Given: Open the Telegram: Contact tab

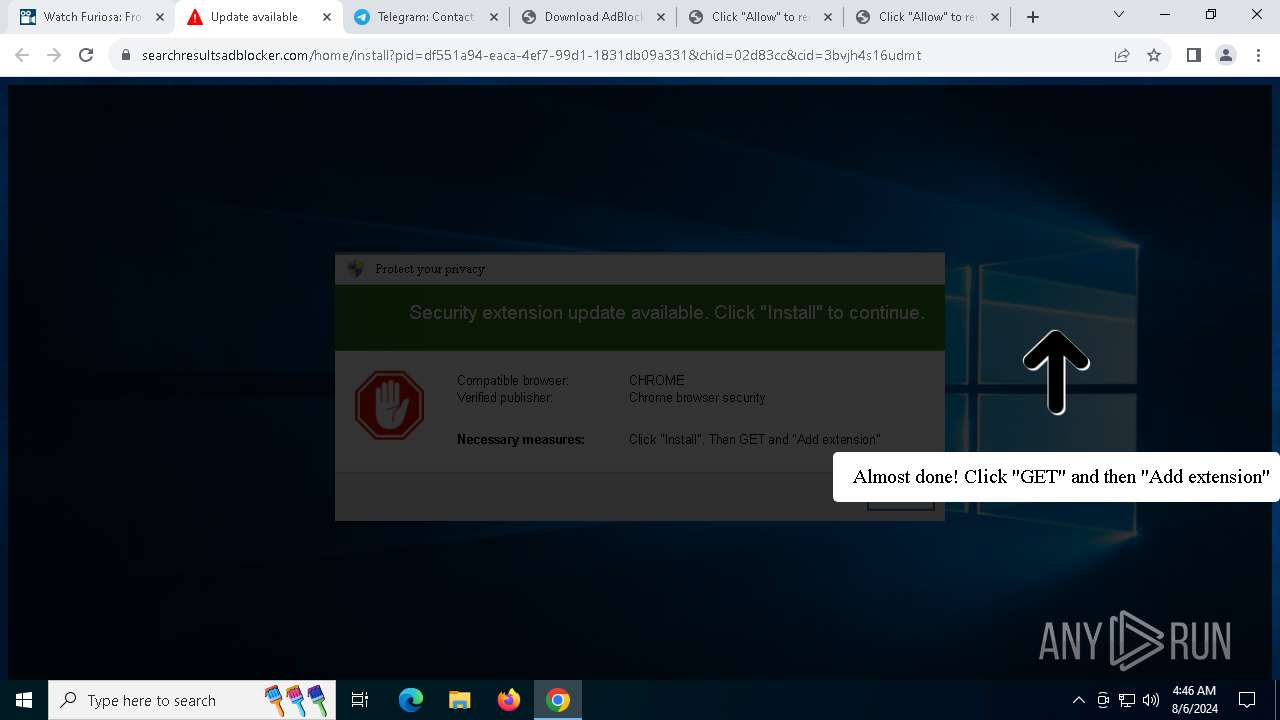Looking at the screenshot, I should click(x=425, y=17).
